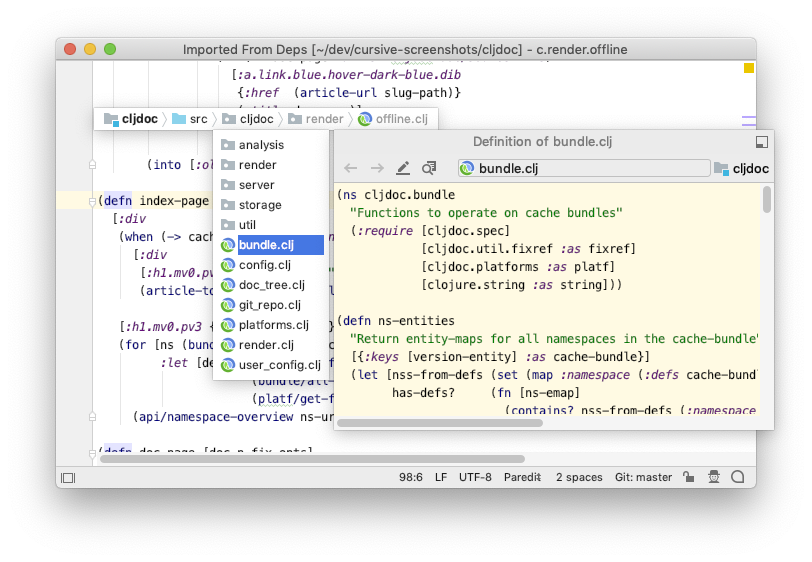Click cursor position 98:6 in status bar
The image size is (812, 562).
pyautogui.click(x=411, y=477)
